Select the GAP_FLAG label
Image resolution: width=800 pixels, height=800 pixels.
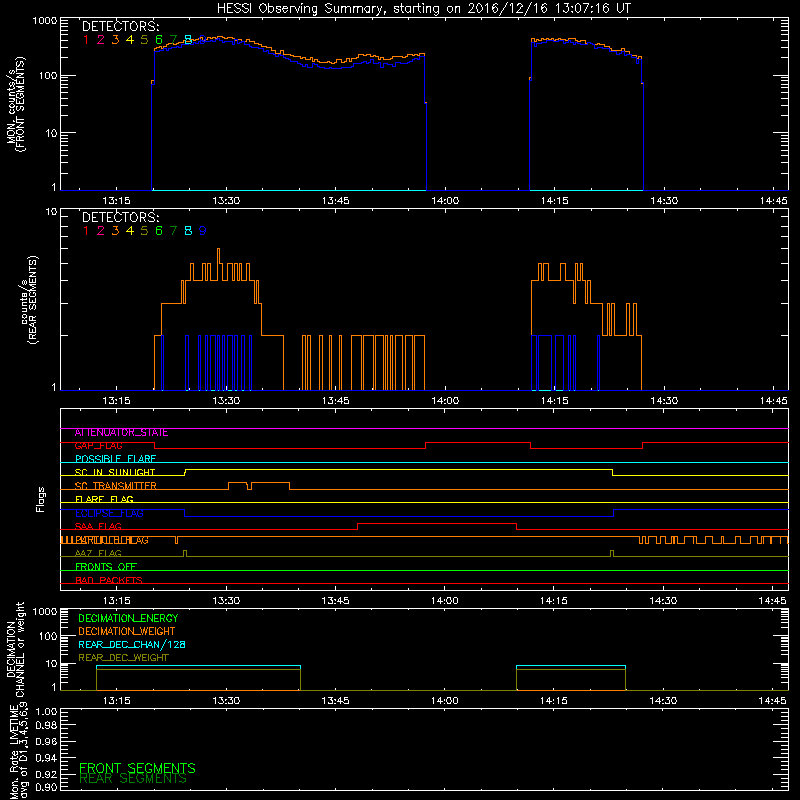[x=98, y=446]
